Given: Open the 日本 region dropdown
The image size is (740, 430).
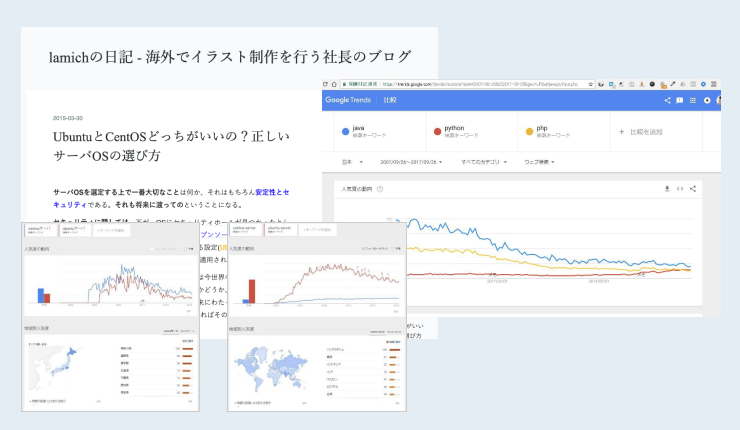Looking at the screenshot, I should (352, 162).
